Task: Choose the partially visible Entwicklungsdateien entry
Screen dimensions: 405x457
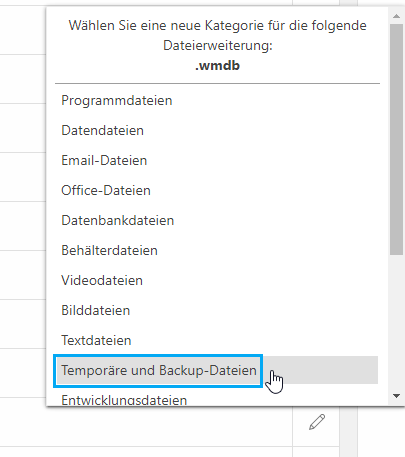Action: coord(217,399)
